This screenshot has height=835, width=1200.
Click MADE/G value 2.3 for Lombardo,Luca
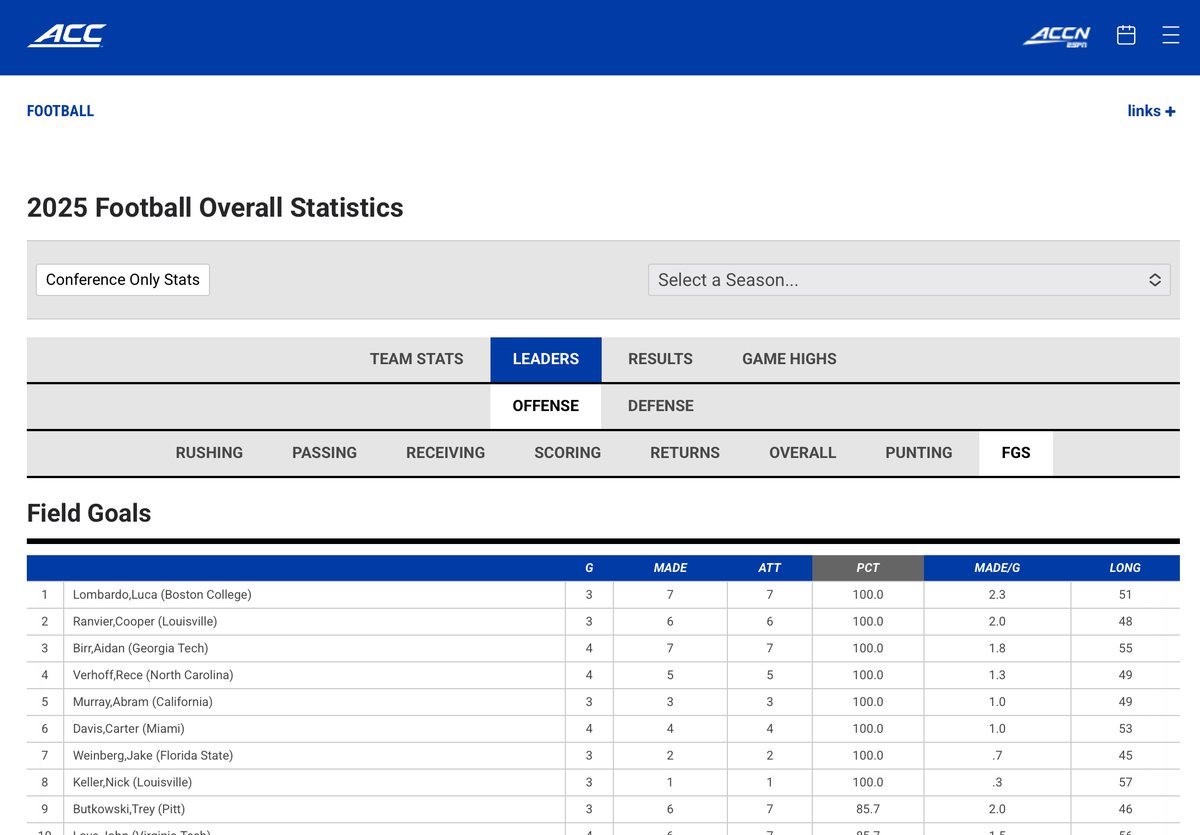tap(997, 595)
